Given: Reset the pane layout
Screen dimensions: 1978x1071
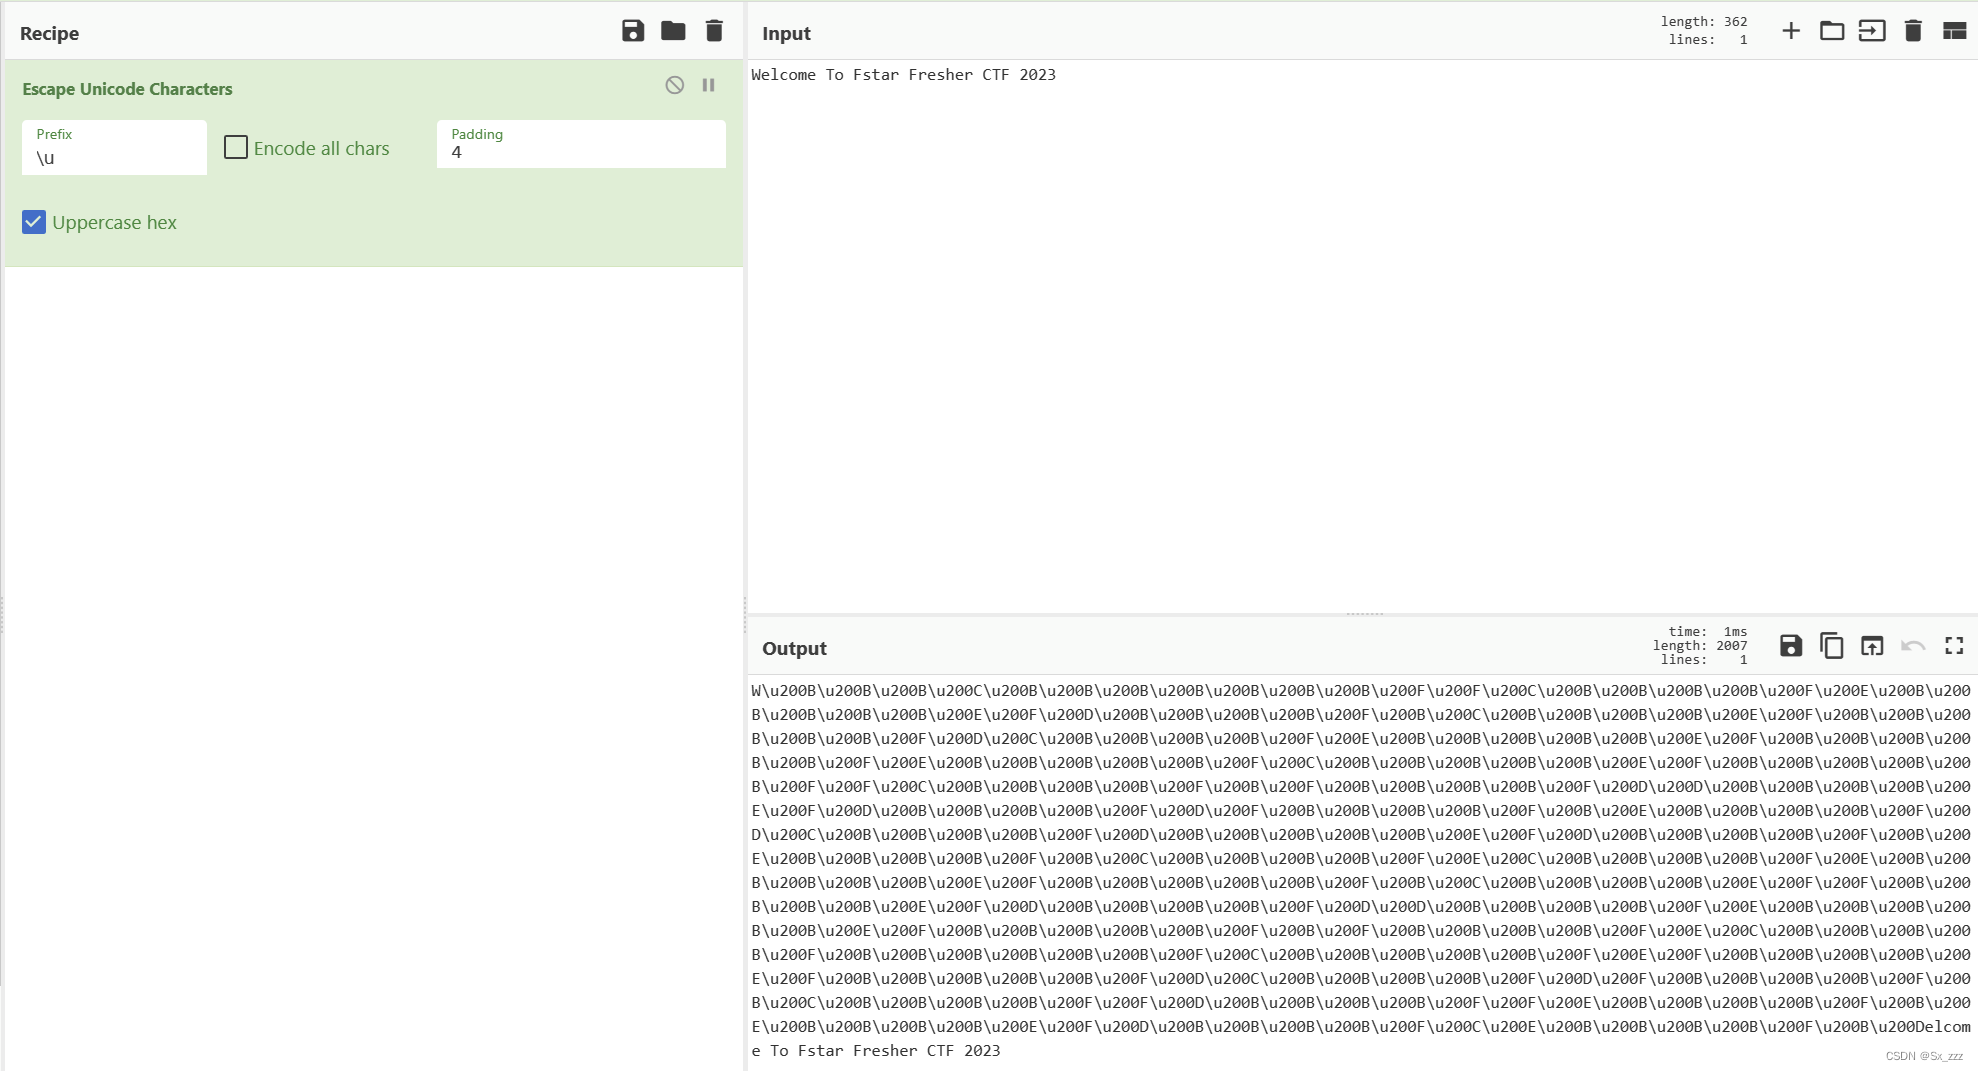Looking at the screenshot, I should coord(1954,31).
